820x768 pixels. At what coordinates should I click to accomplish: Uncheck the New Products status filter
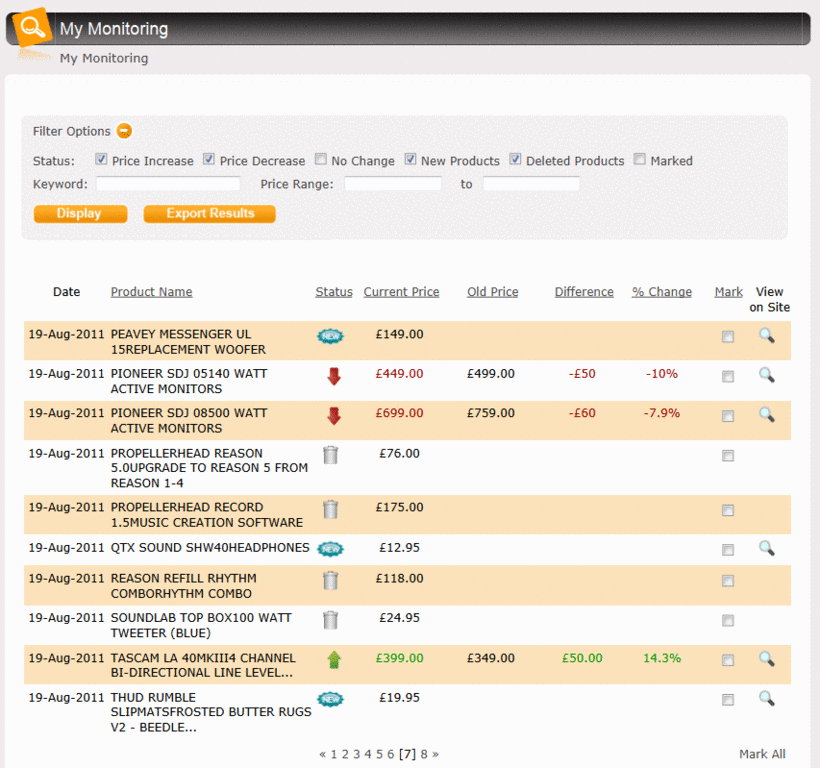pyautogui.click(x=411, y=159)
